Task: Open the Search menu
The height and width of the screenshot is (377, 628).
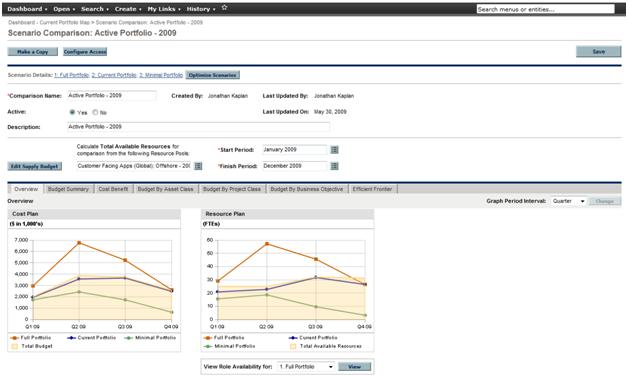Action: point(95,9)
